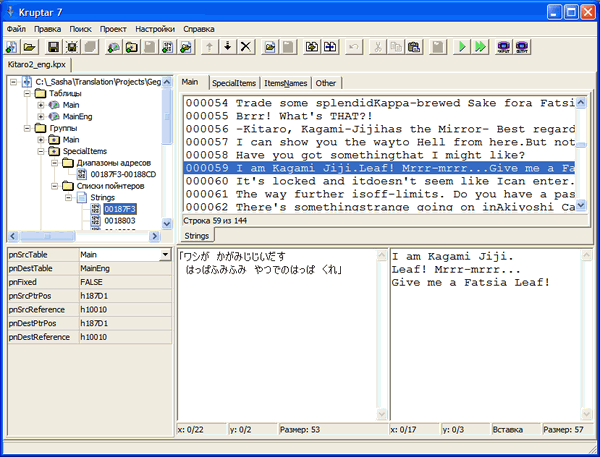Select tree item 0018803

(x=120, y=220)
